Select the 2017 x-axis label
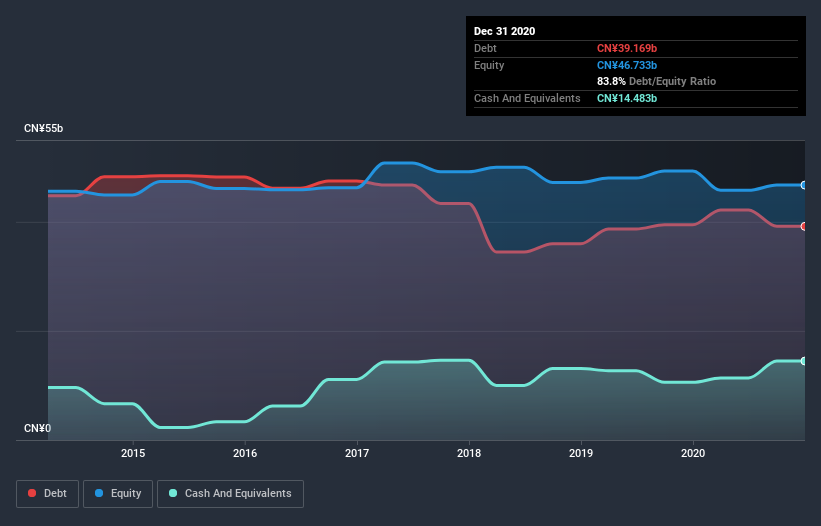 point(357,453)
